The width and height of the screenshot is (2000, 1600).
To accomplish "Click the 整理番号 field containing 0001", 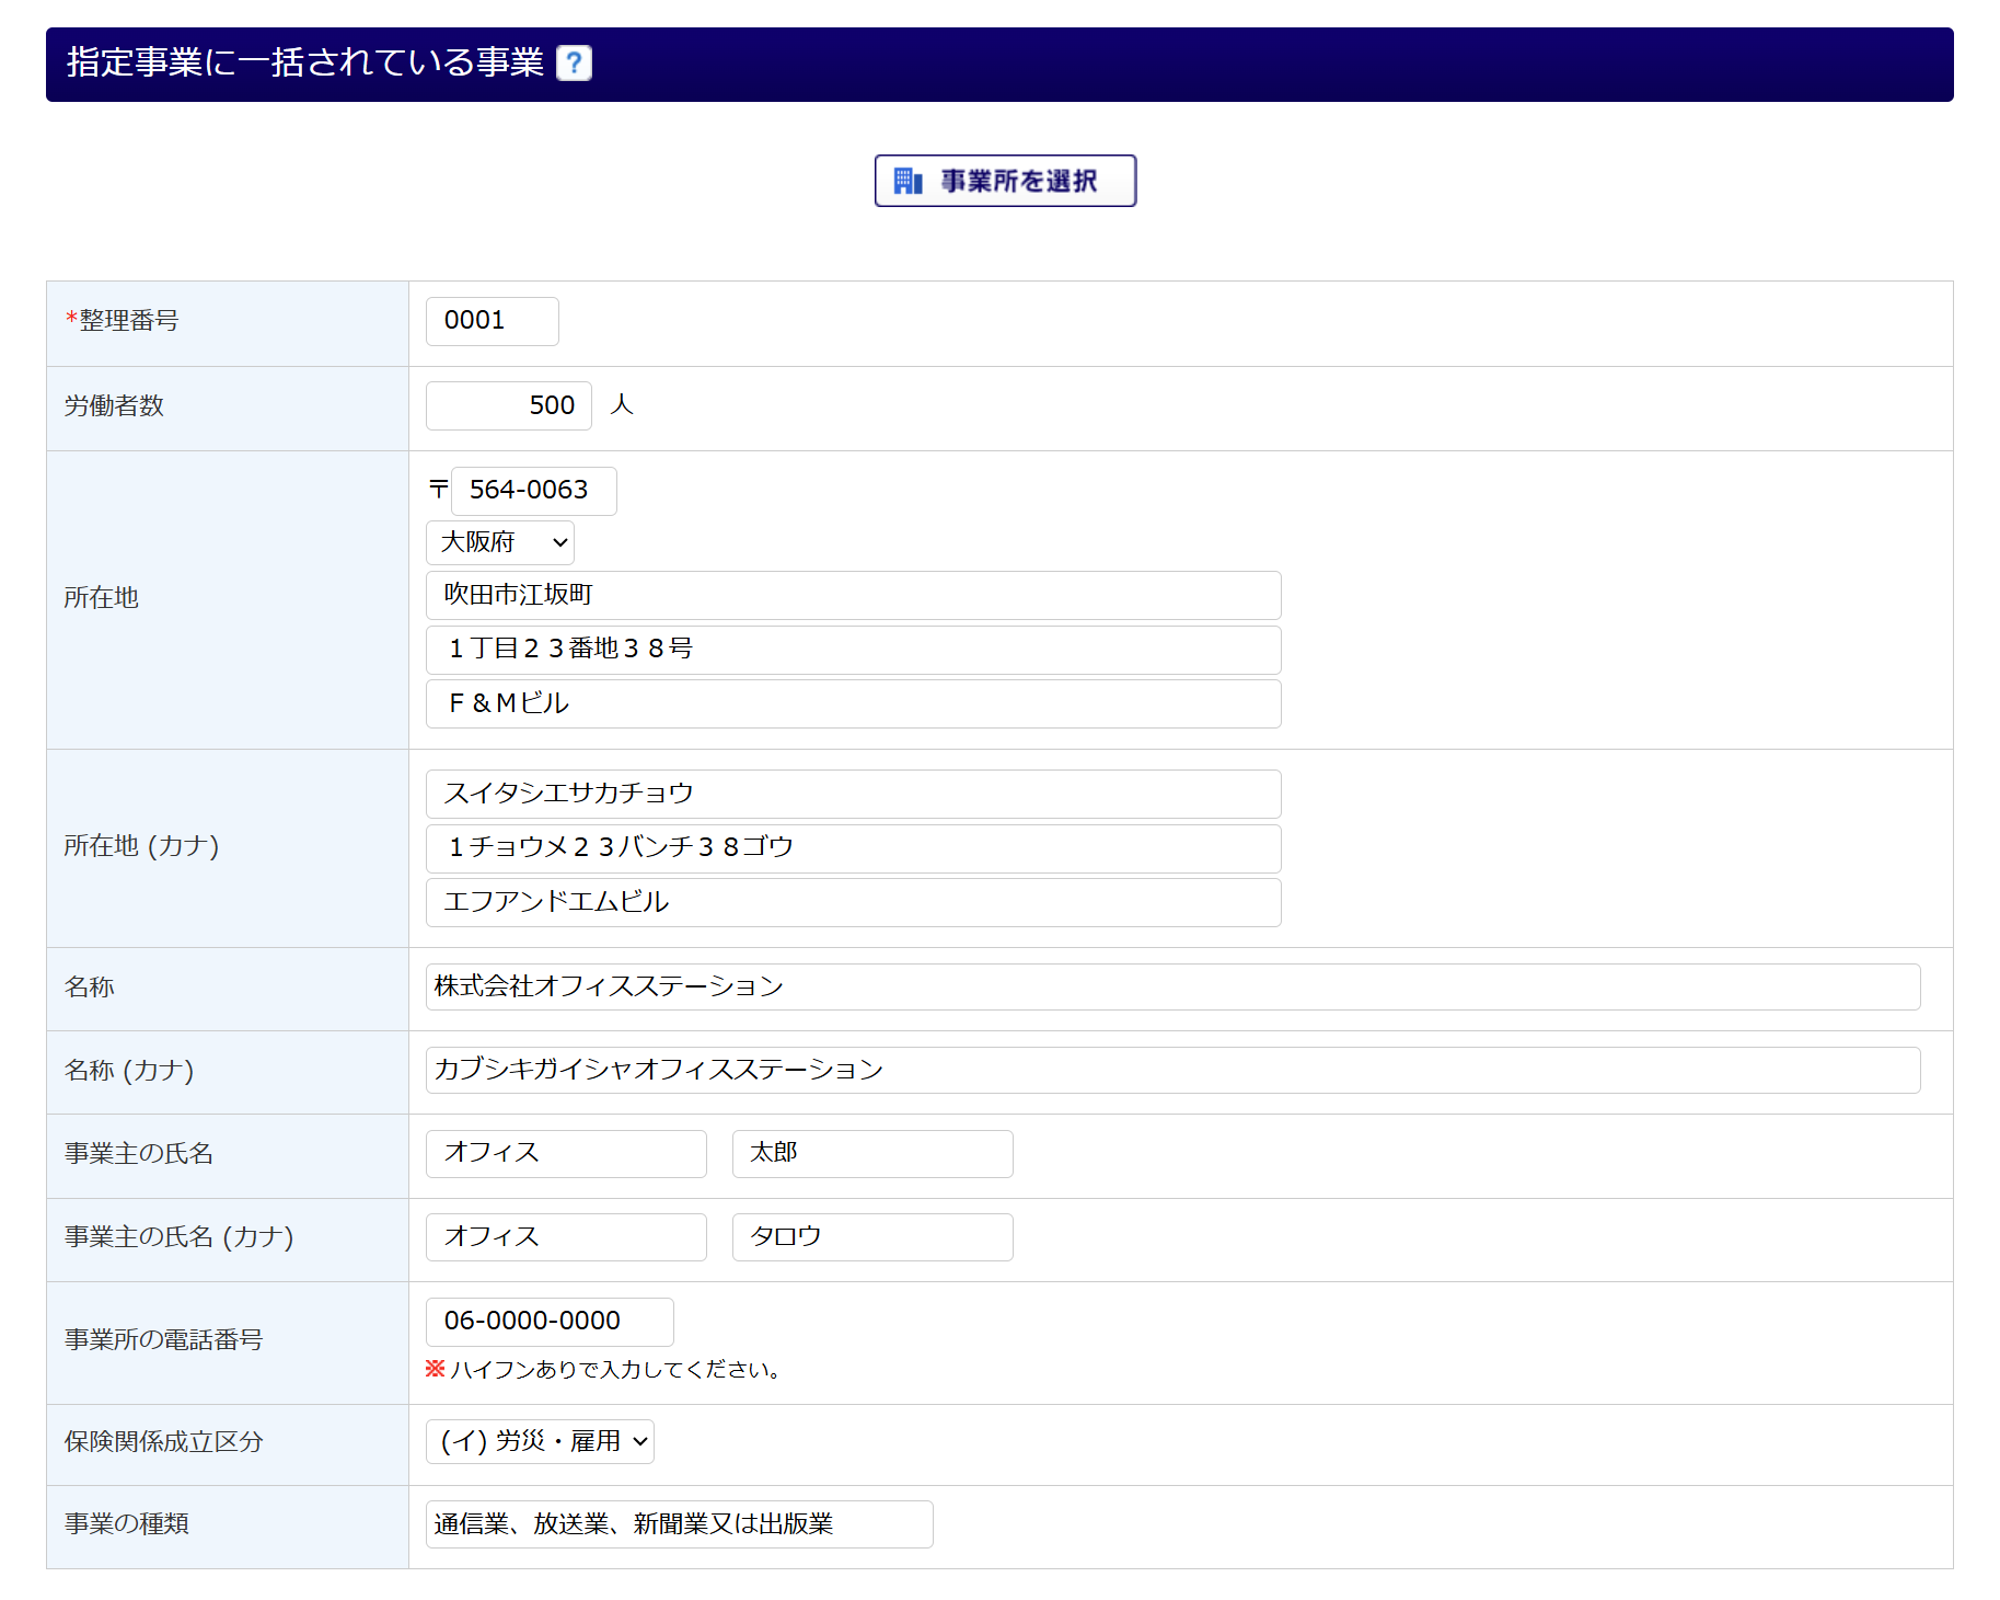I will coord(491,321).
